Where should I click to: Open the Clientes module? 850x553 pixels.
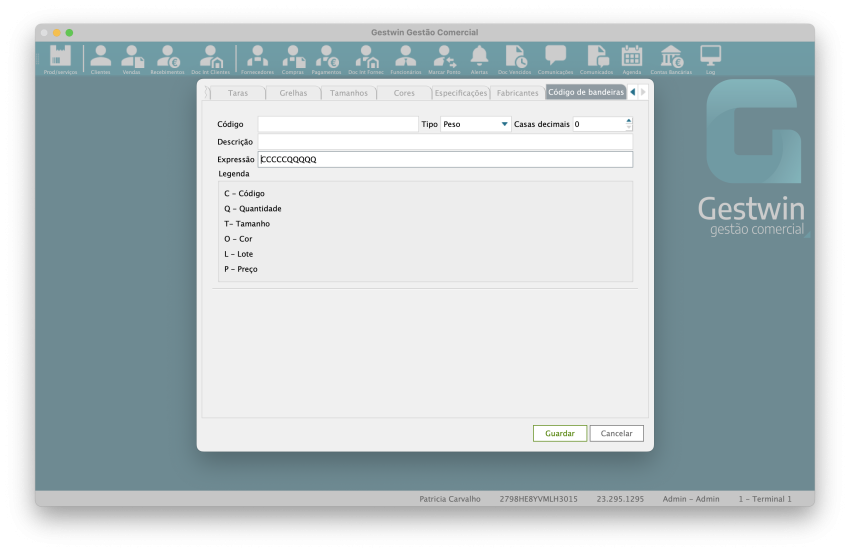click(101, 58)
